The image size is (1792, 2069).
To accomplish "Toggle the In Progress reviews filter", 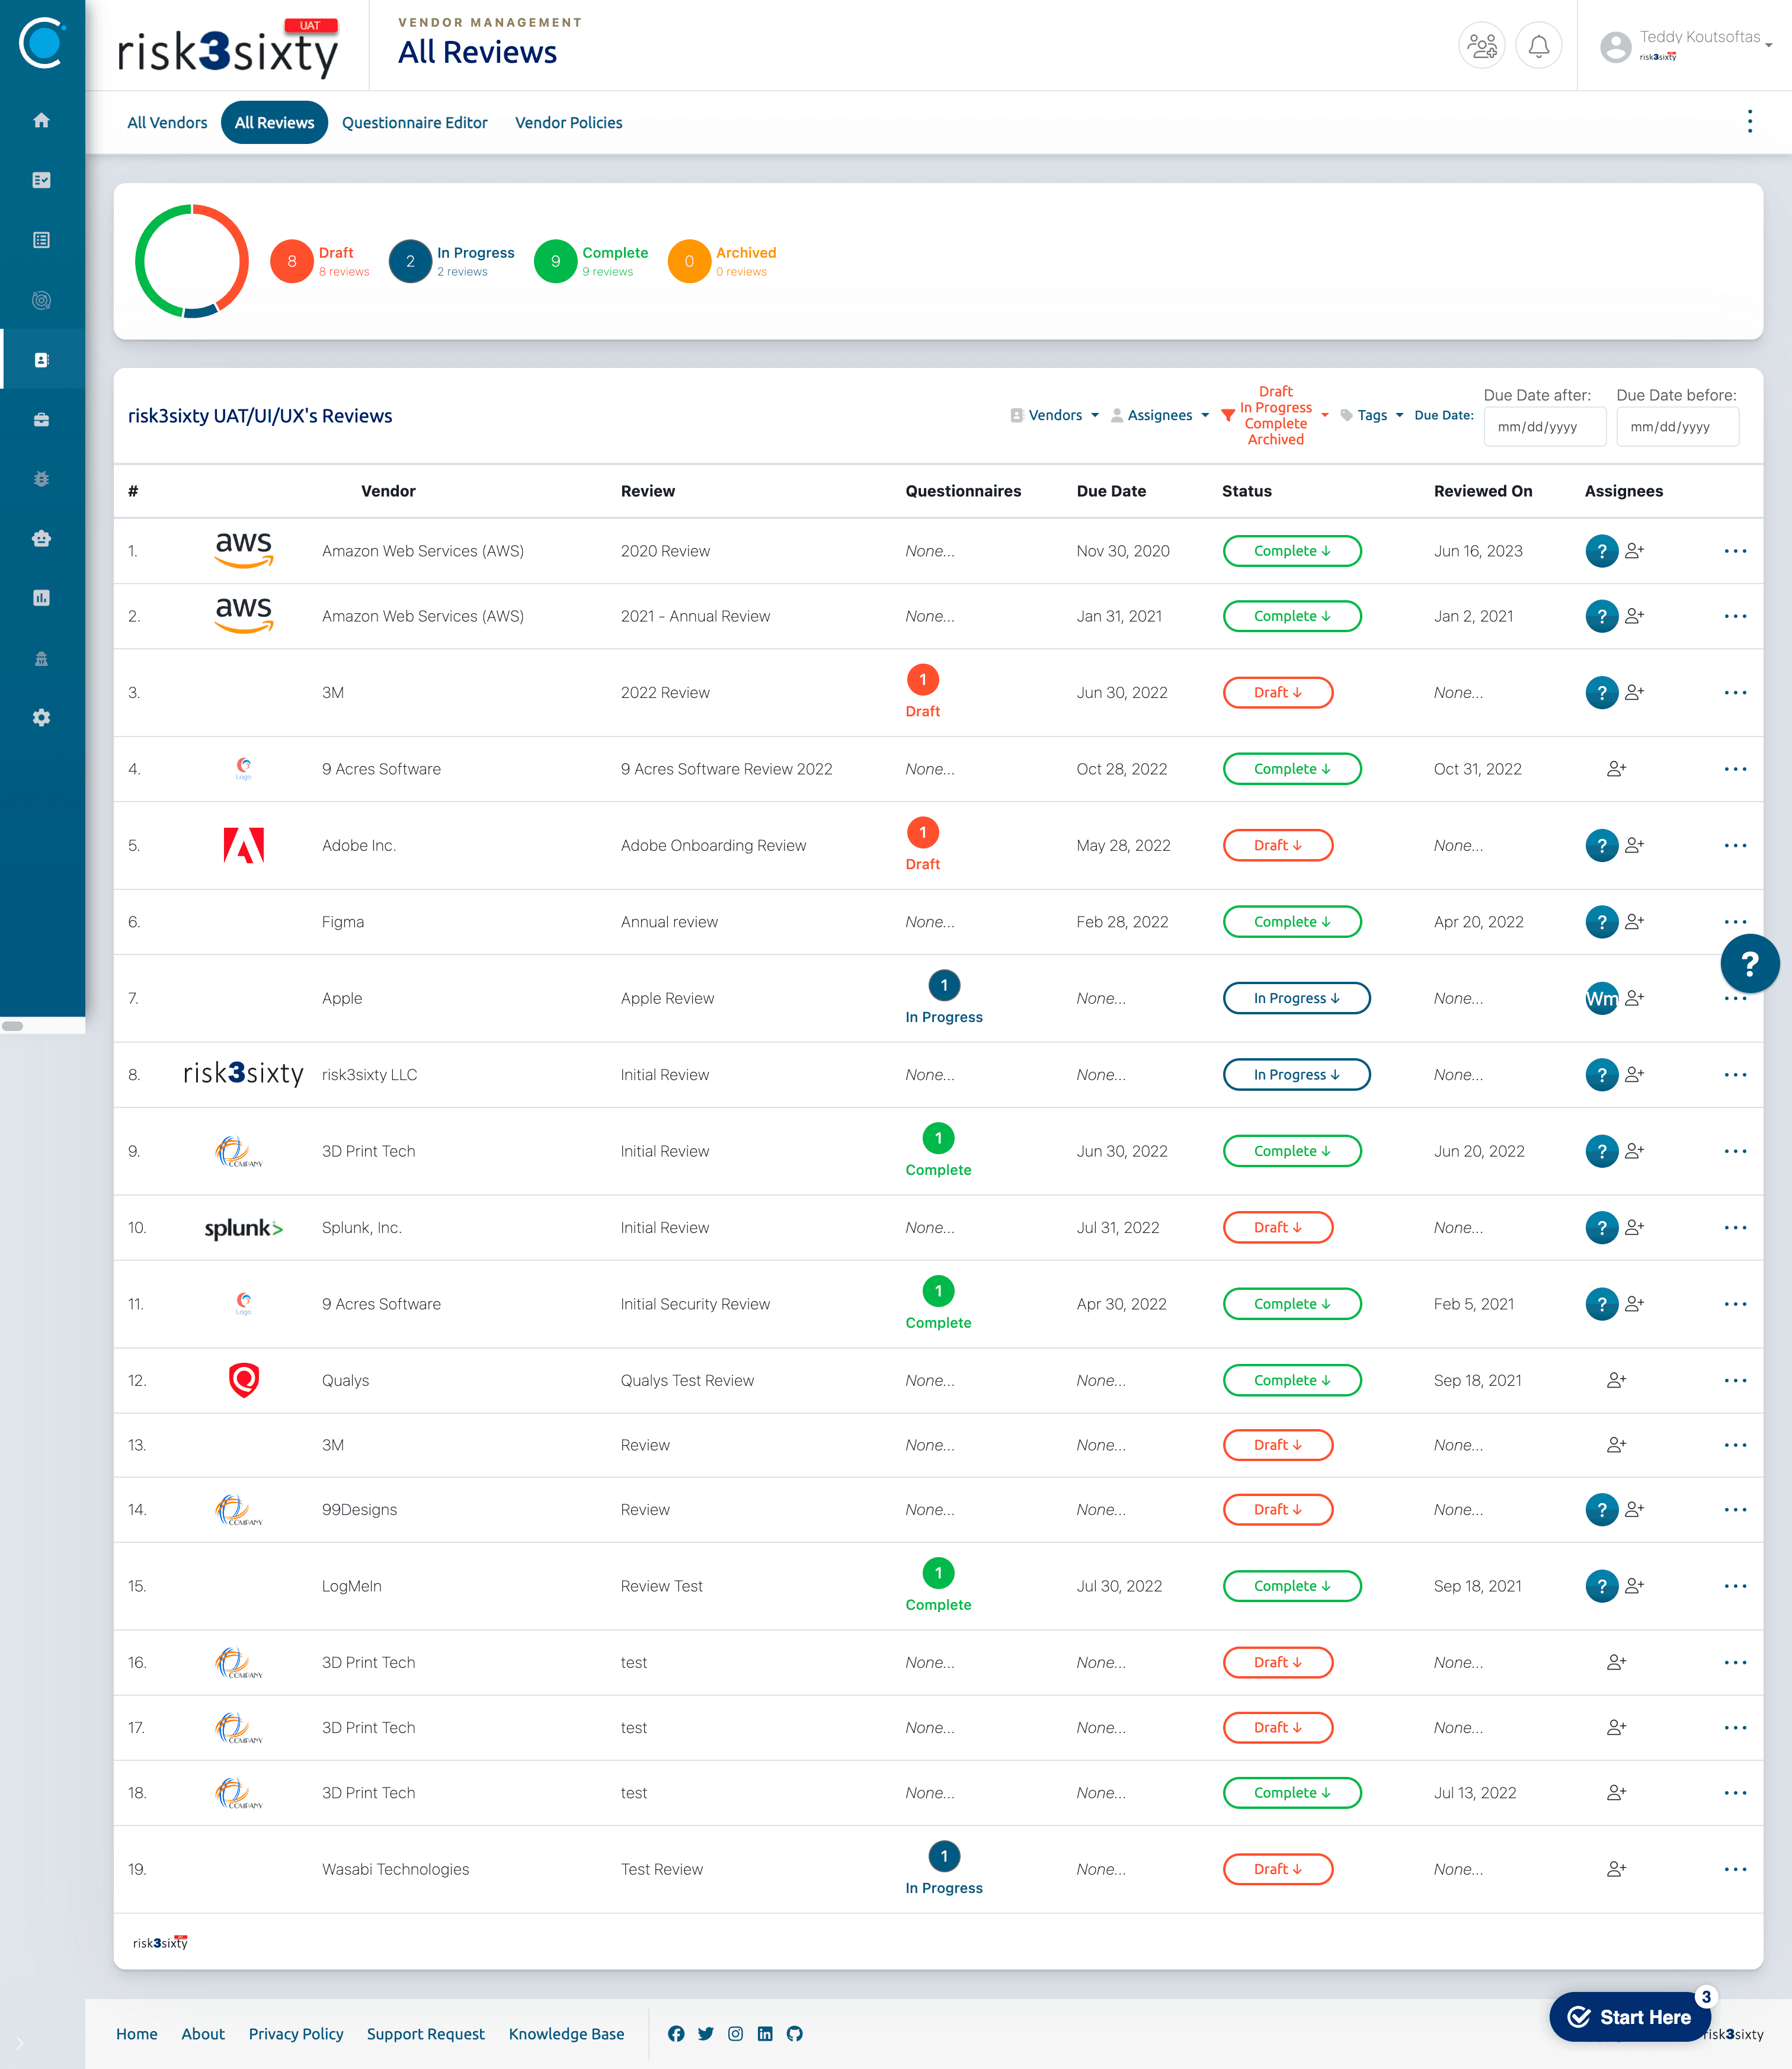I will click(410, 261).
